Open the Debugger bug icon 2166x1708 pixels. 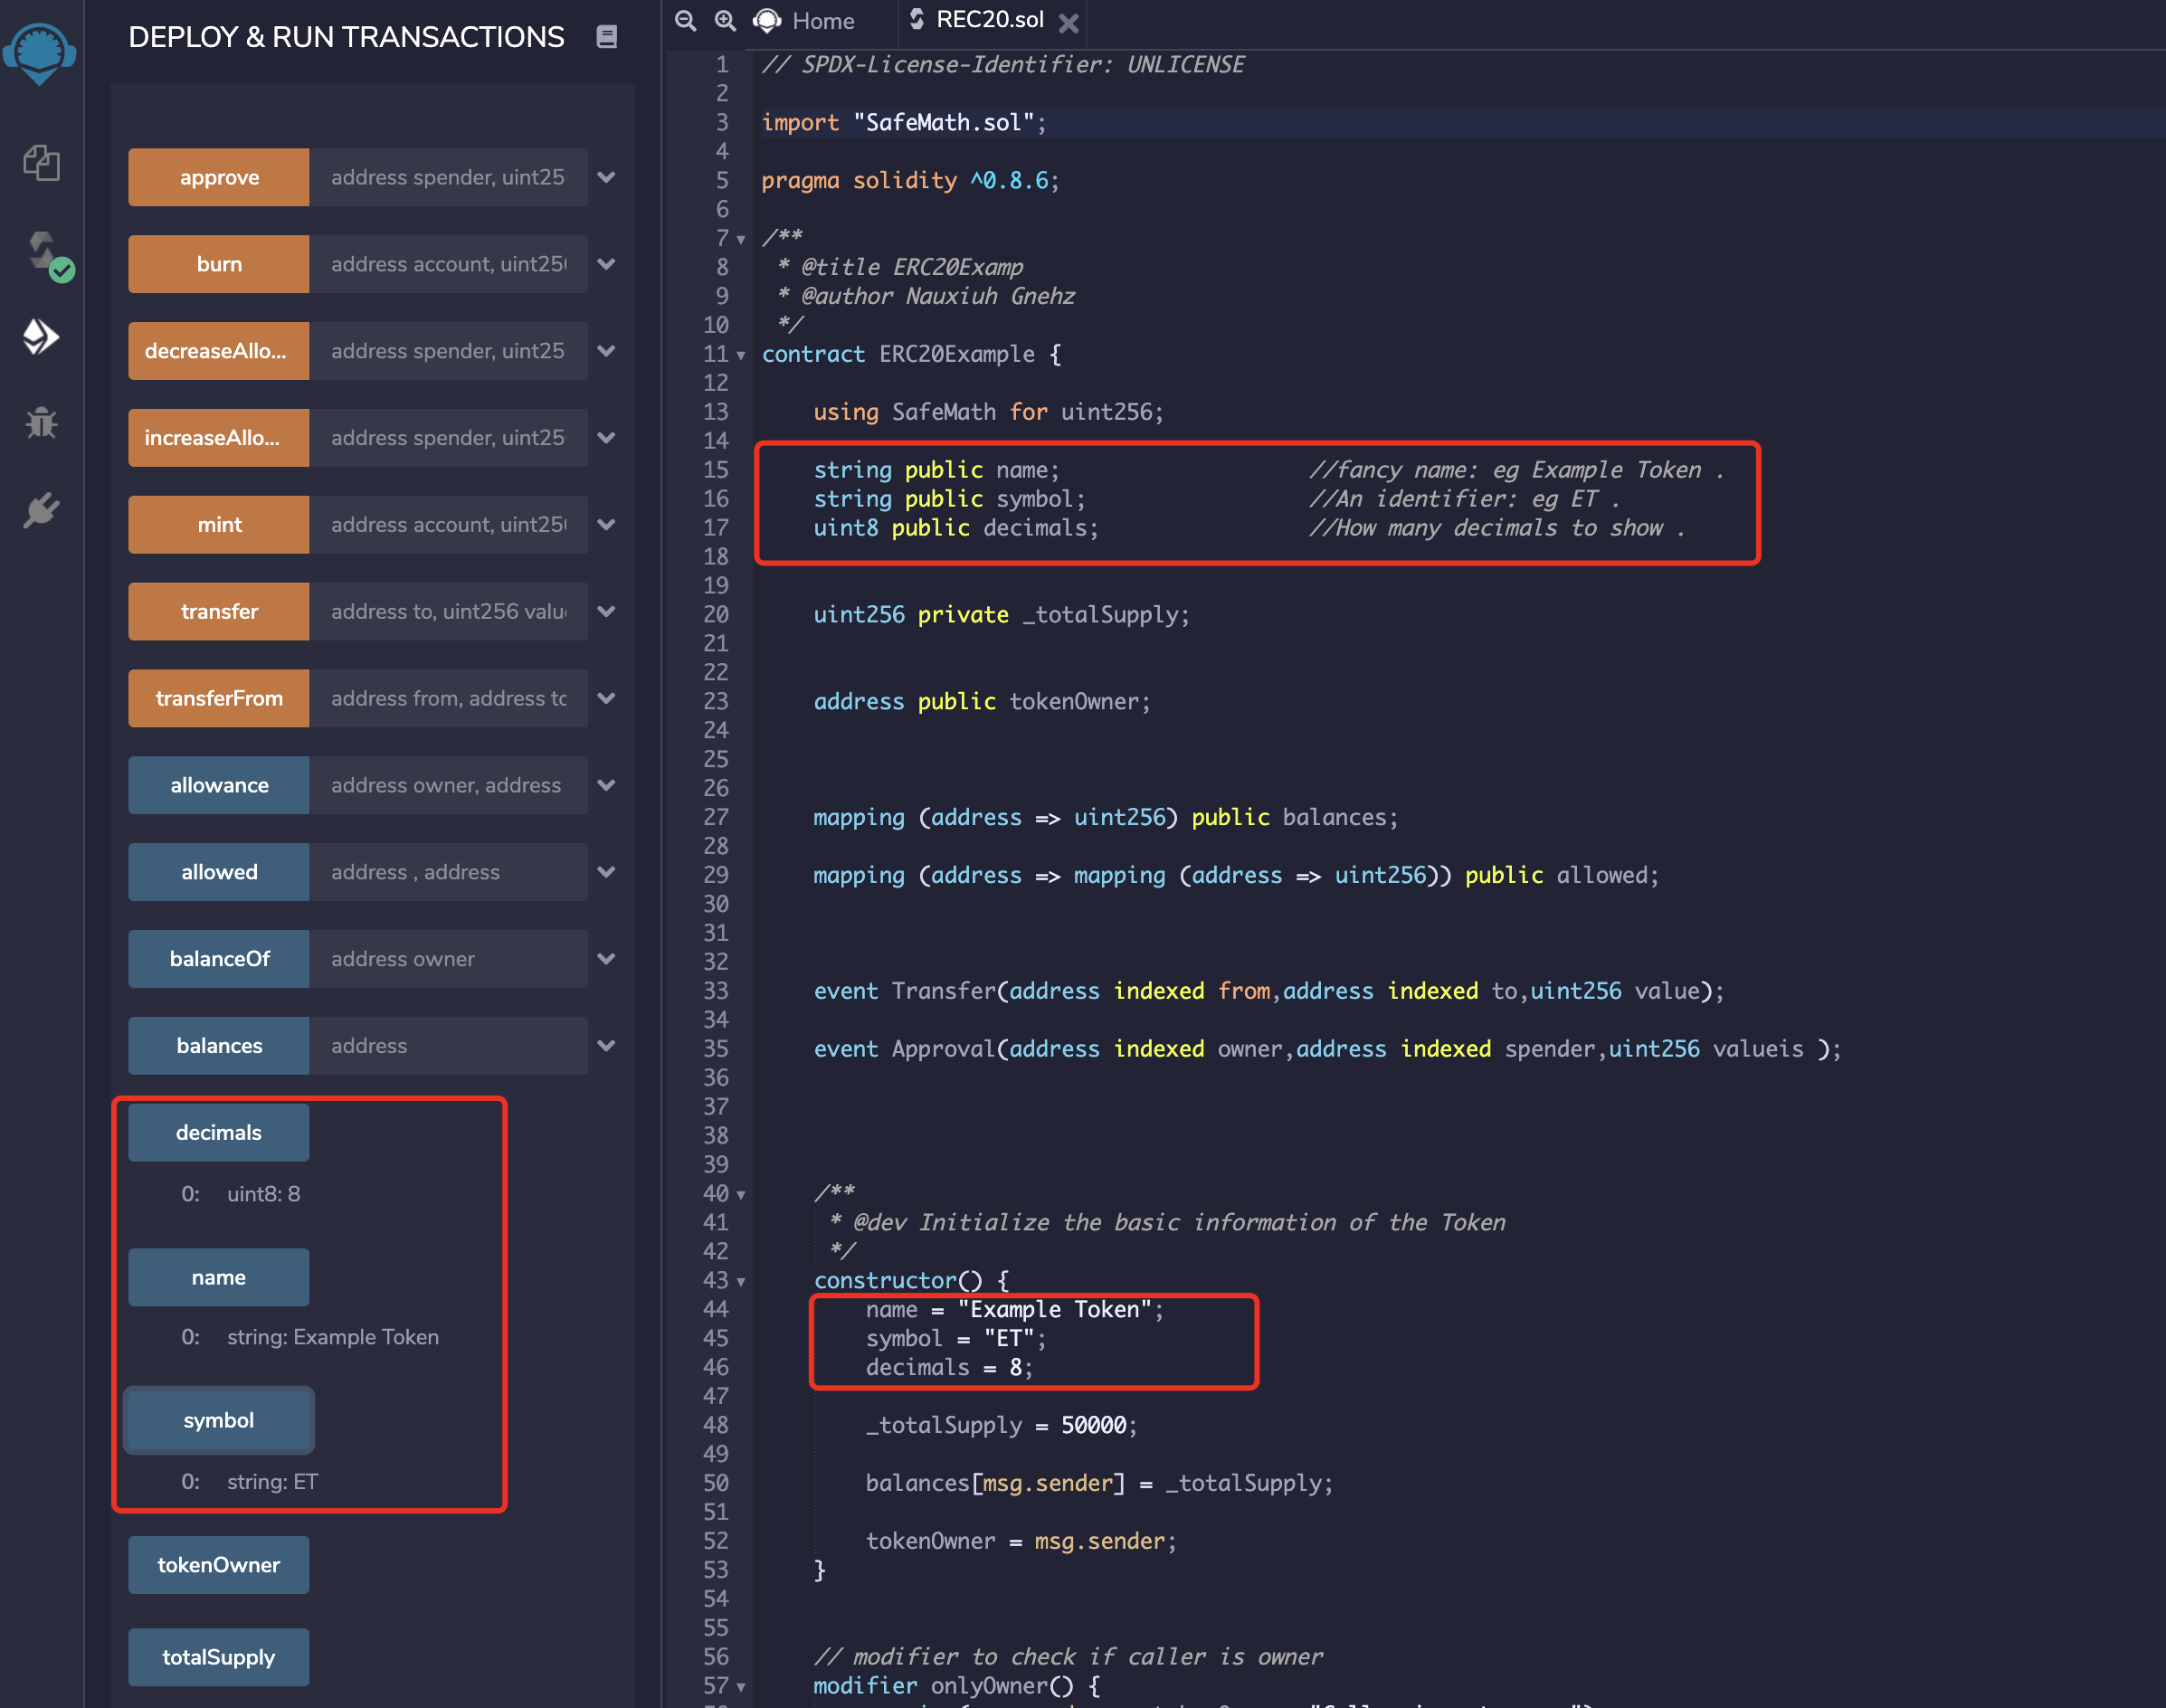(x=41, y=423)
